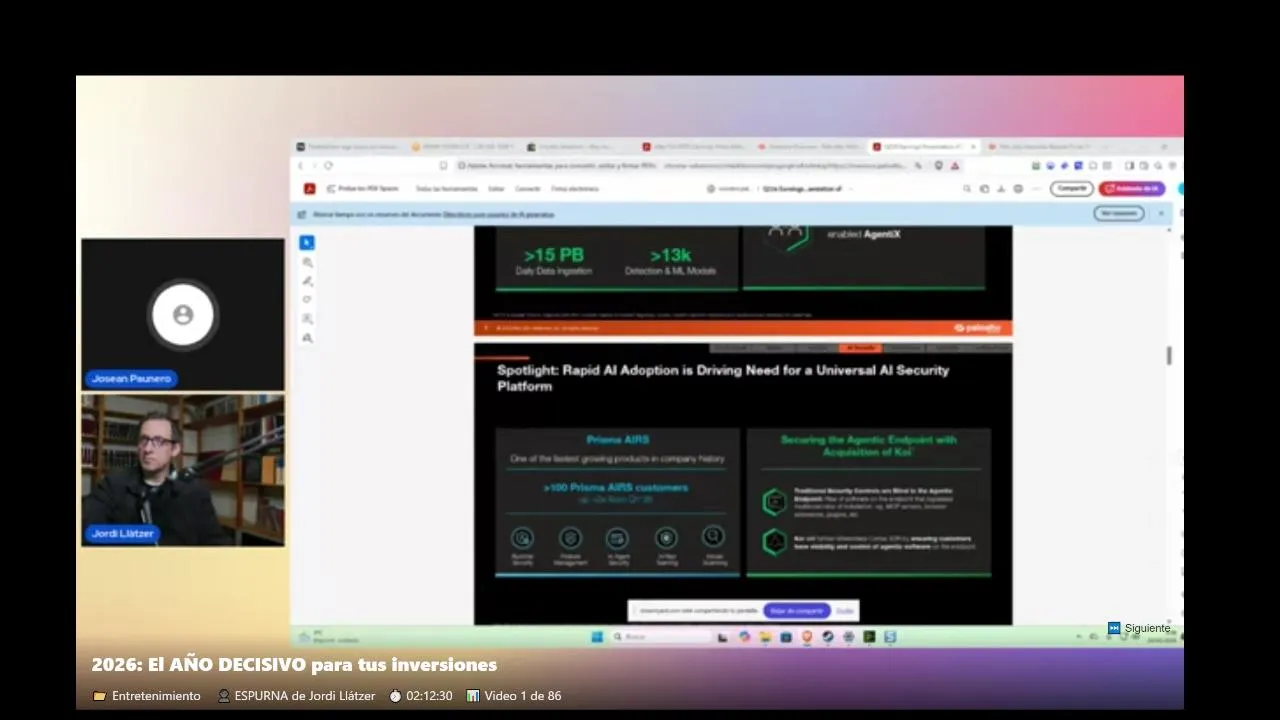Viewport: 1280px width, 720px height.
Task: Open the generative AI user guidelines link
Action: tap(498, 214)
